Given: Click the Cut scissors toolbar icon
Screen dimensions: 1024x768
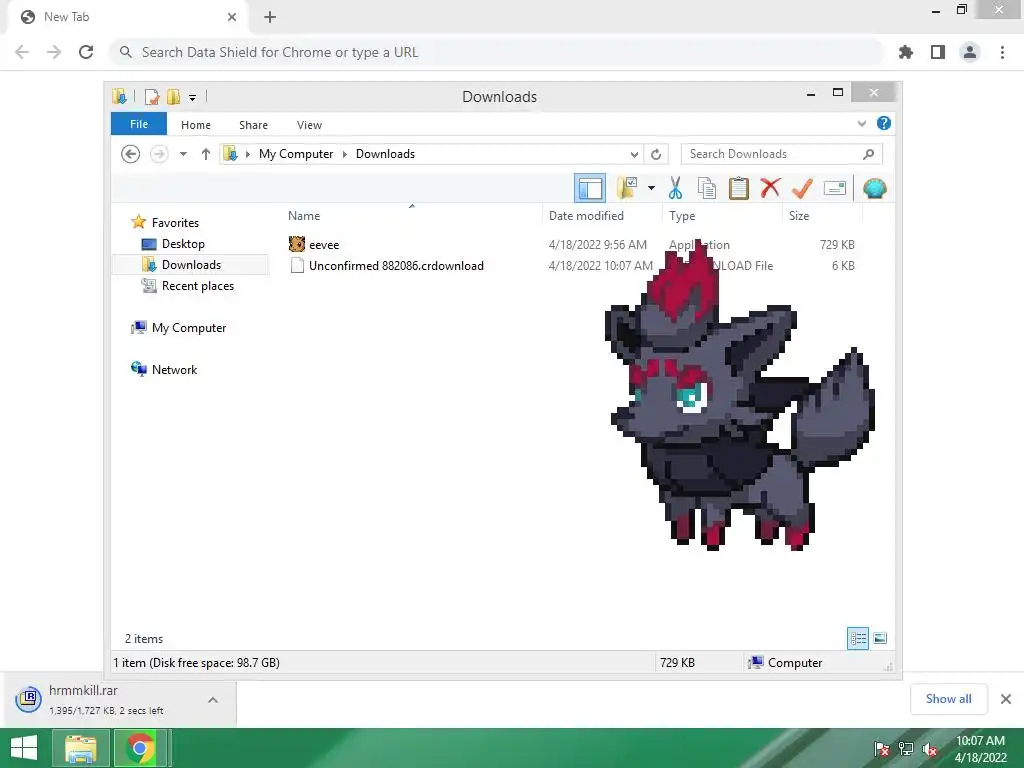Looking at the screenshot, I should pyautogui.click(x=675, y=189).
